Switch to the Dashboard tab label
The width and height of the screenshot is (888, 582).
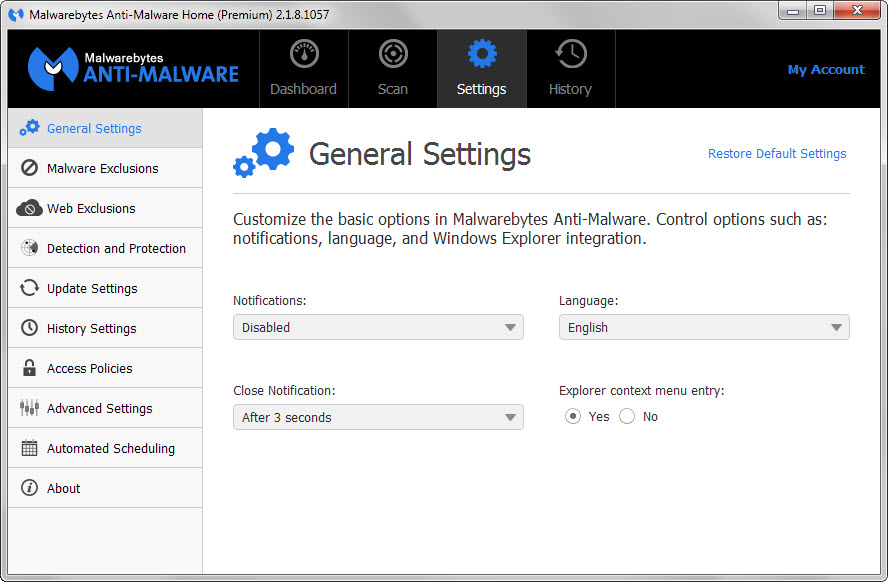(x=304, y=89)
